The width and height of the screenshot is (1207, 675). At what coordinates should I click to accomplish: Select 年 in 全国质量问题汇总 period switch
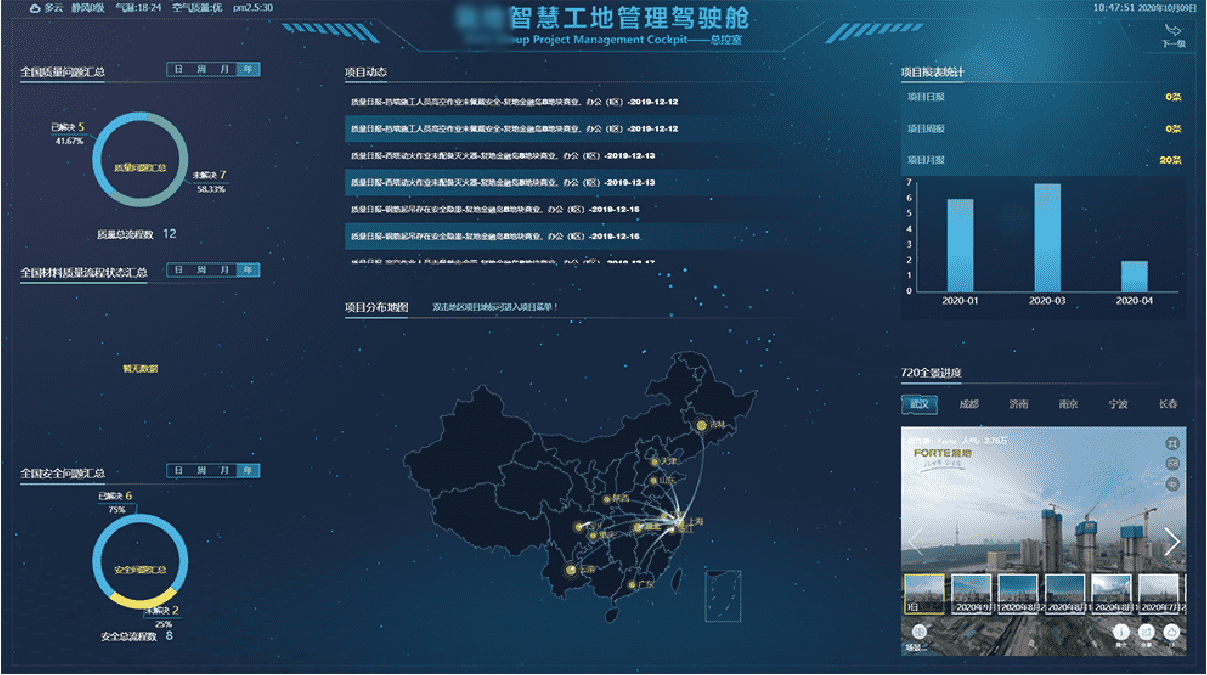[x=248, y=70]
